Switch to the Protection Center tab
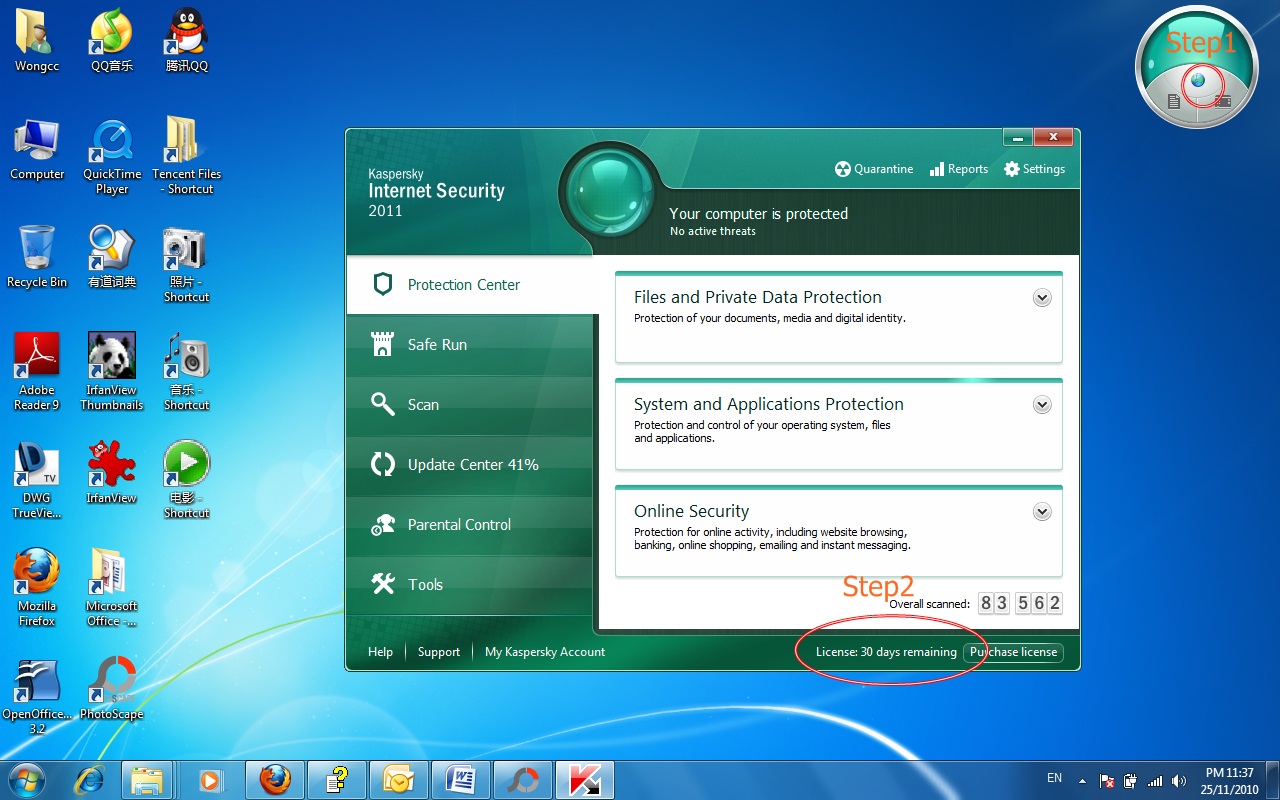 pos(470,285)
